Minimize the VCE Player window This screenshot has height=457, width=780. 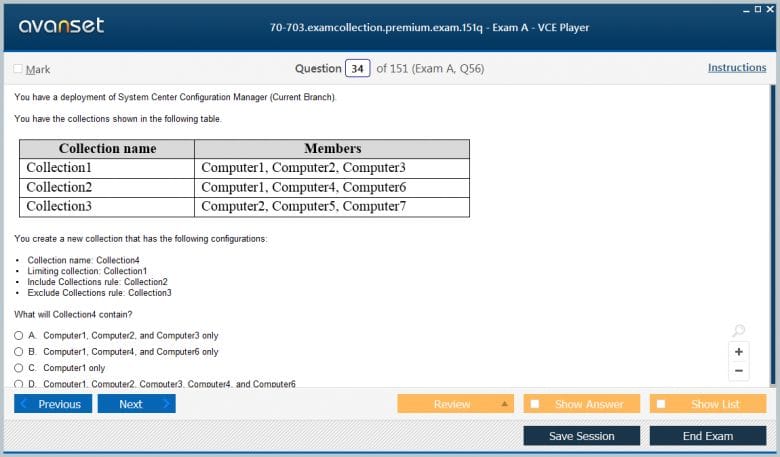coord(747,10)
